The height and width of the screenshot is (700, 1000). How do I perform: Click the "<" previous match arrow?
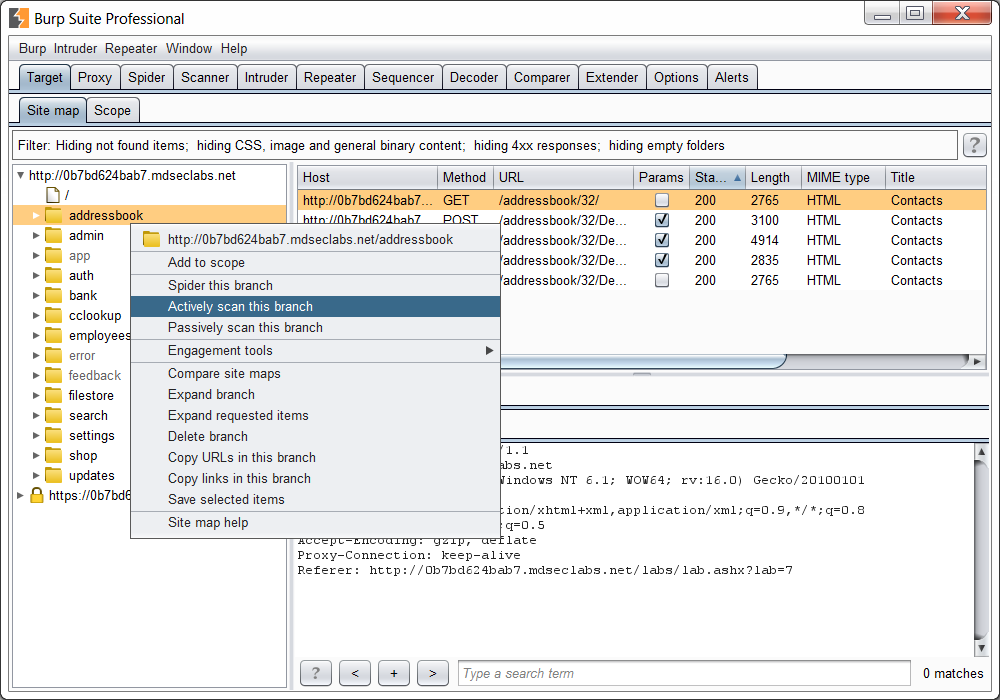[x=354, y=673]
